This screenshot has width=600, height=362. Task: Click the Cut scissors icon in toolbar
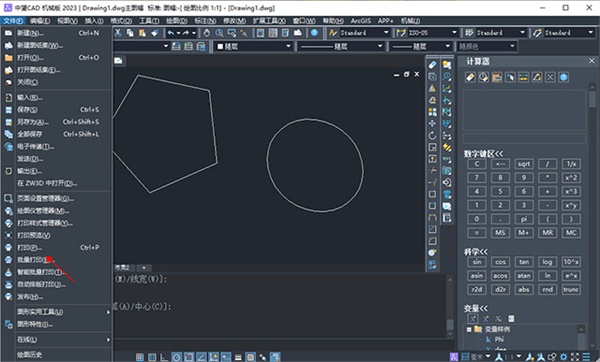pyautogui.click(x=118, y=33)
